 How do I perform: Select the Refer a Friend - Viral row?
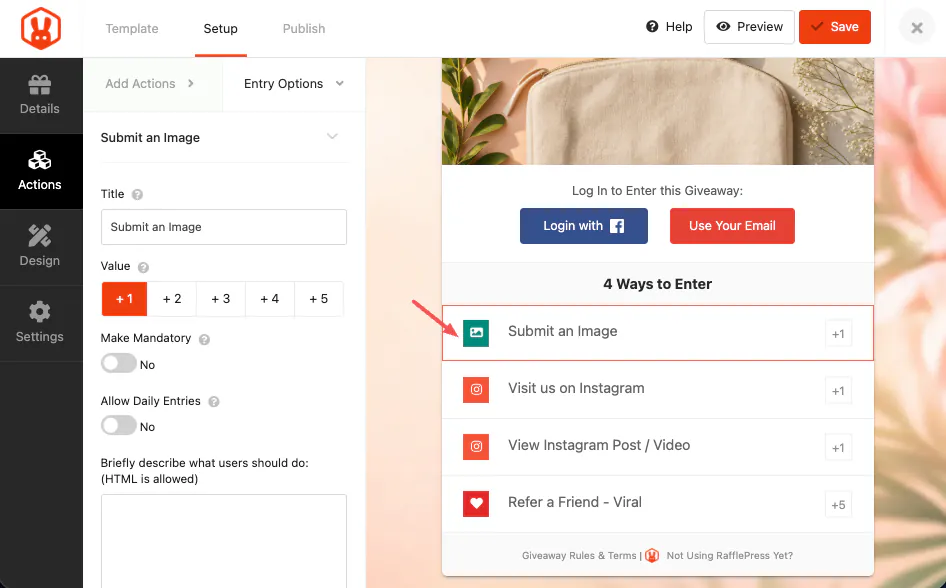(x=658, y=504)
